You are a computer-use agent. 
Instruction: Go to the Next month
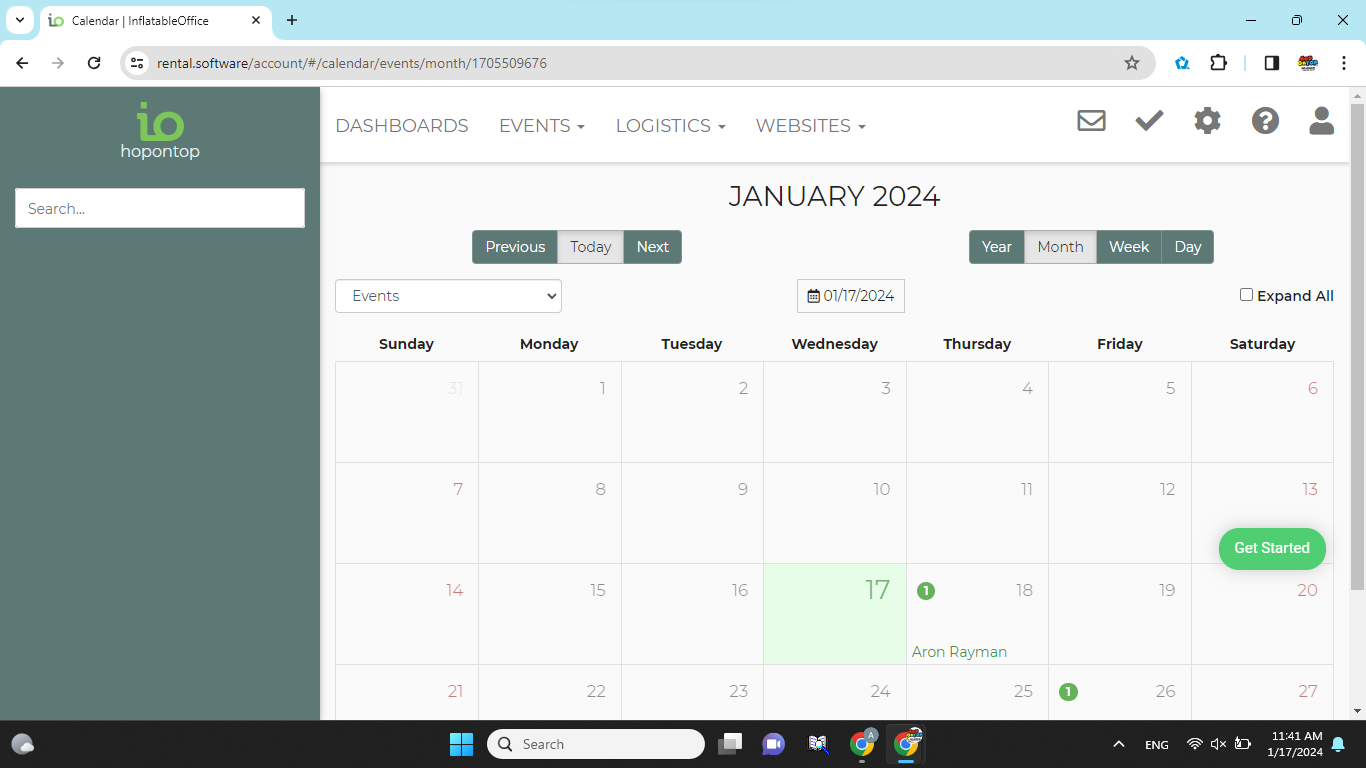click(x=652, y=247)
